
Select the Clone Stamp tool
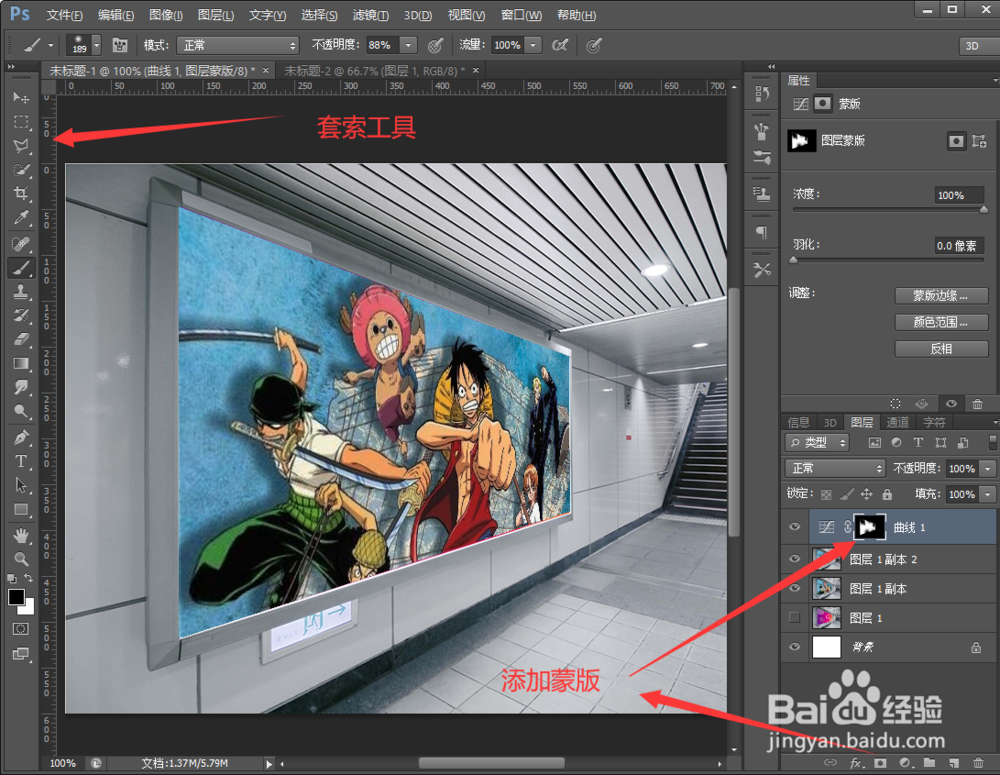[21, 292]
